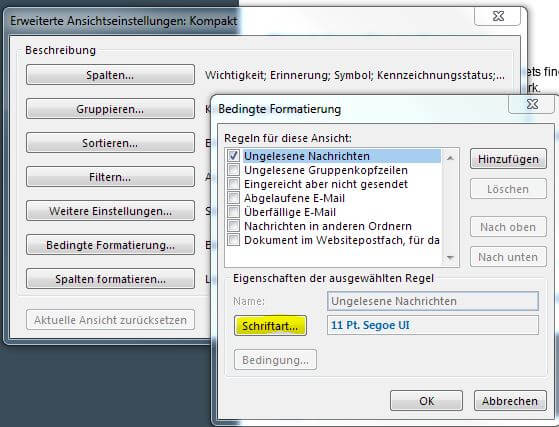Open the Spalten... column settings
This screenshot has width=559, height=427.
tap(110, 74)
